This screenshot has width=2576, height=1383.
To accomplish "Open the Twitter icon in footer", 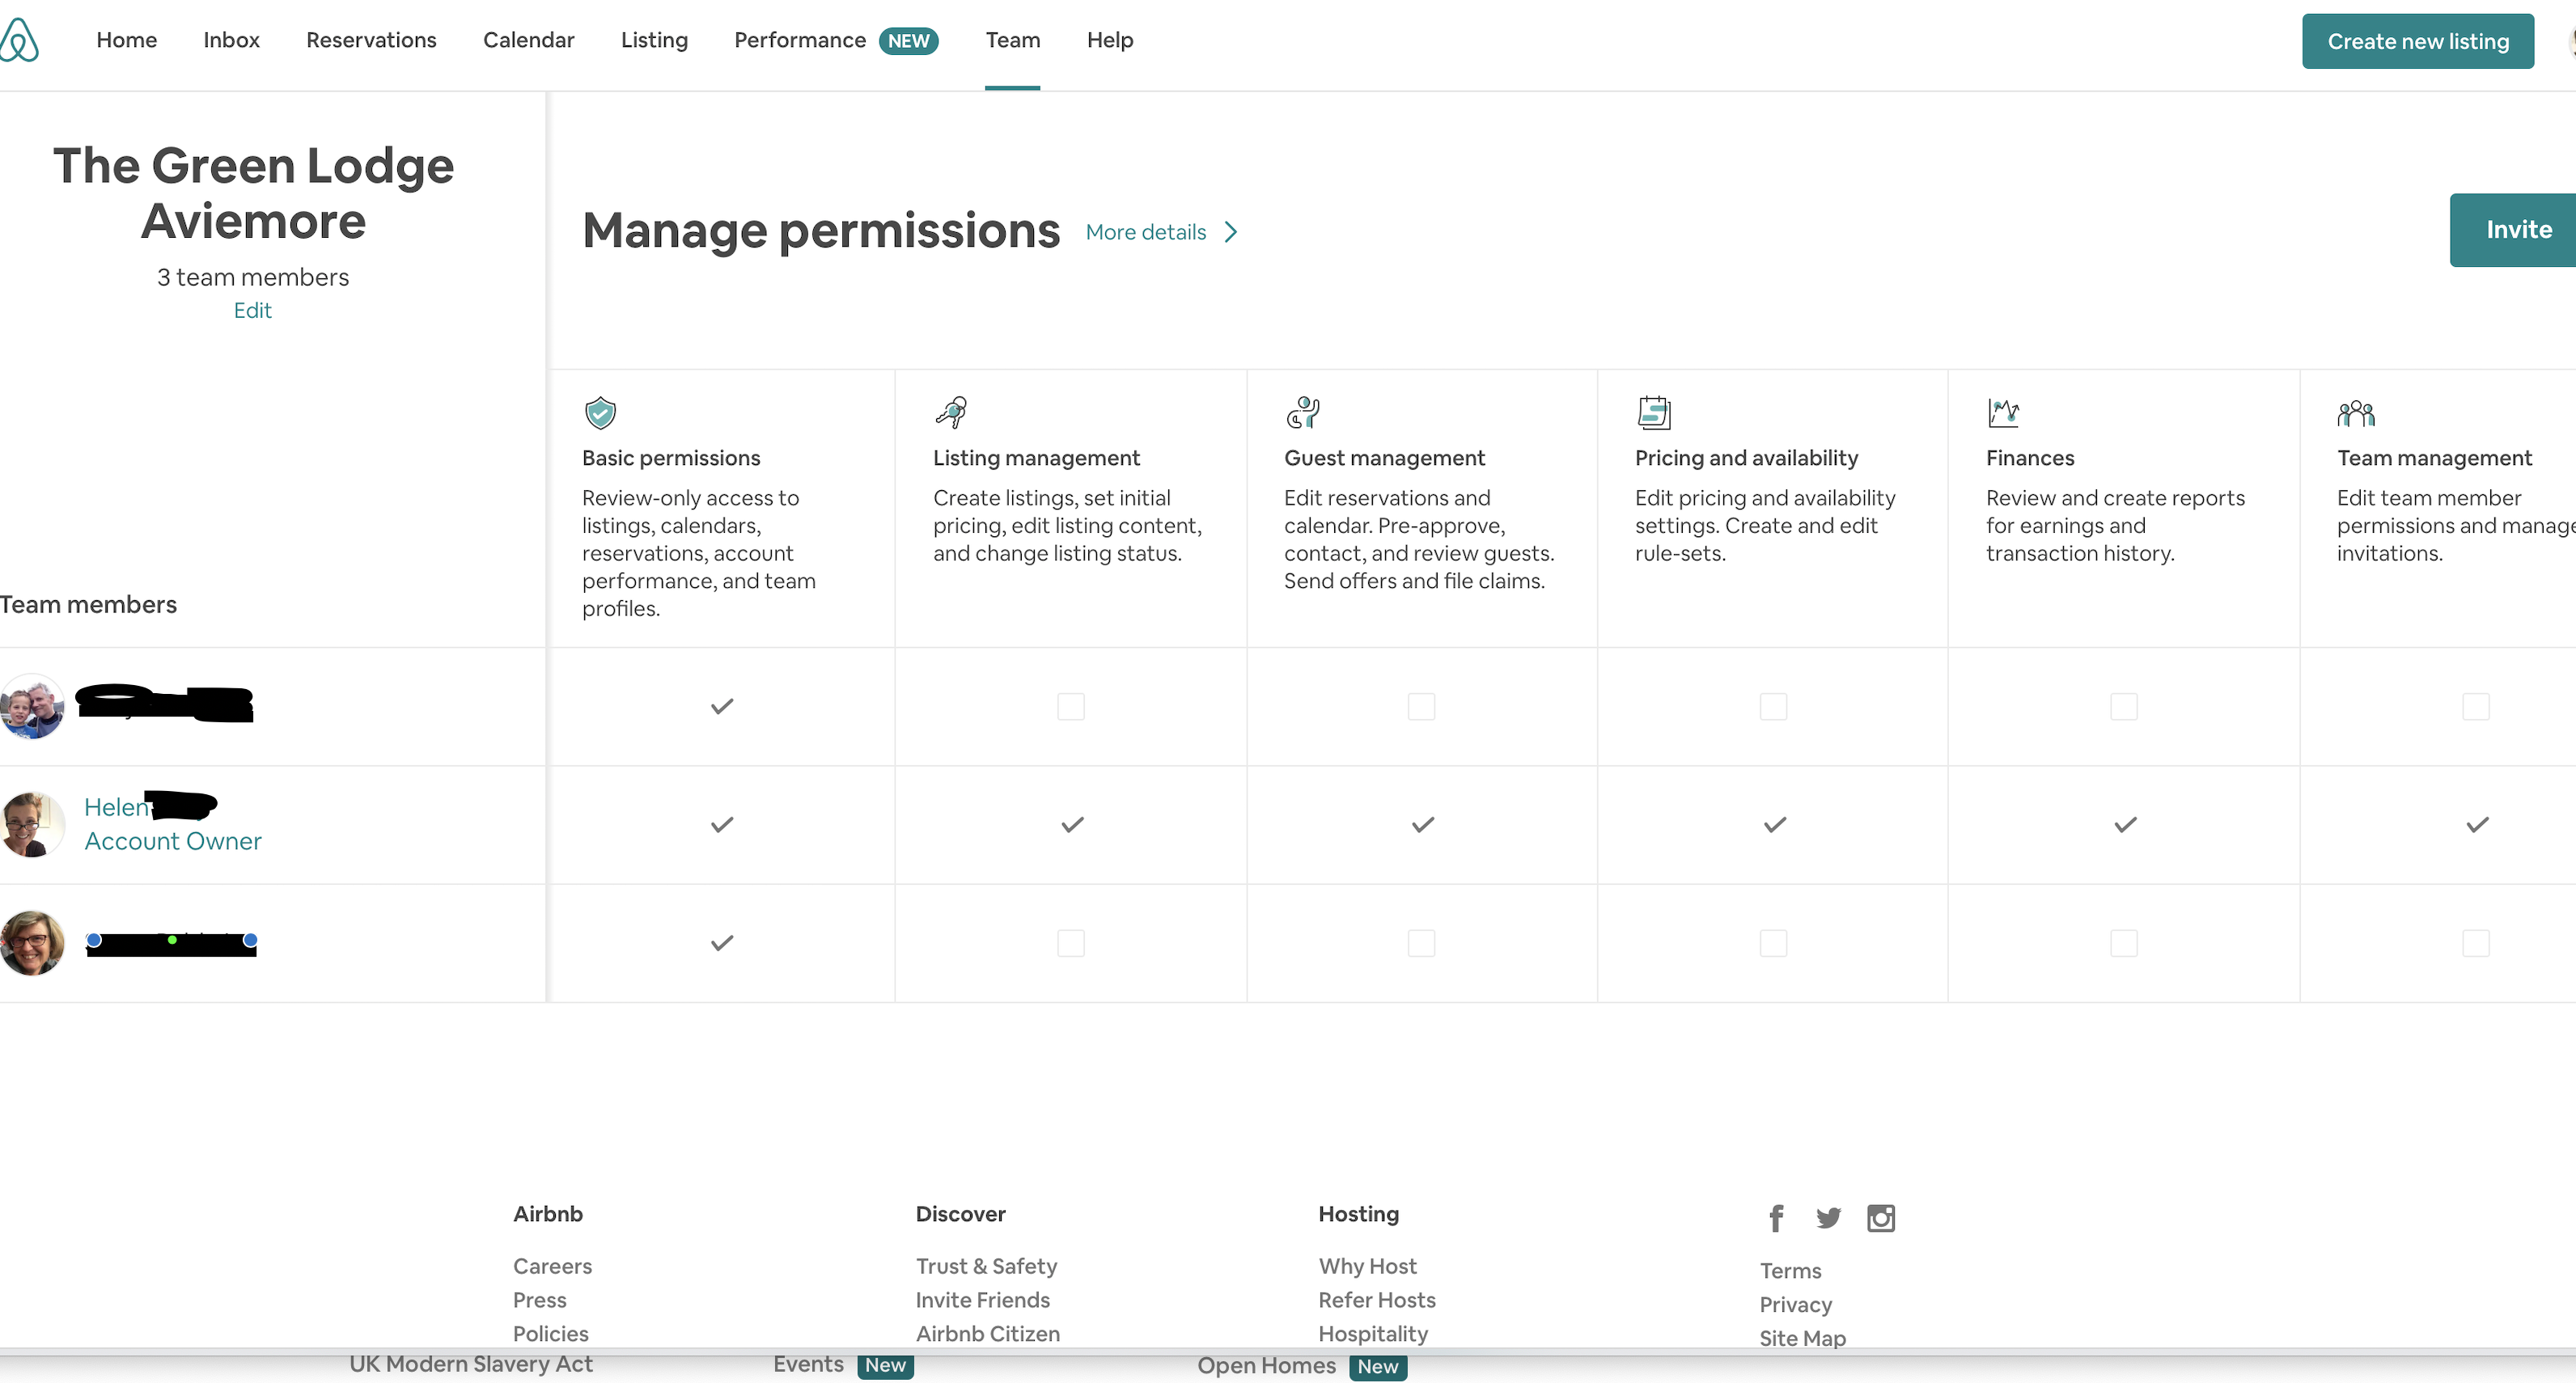I will [x=1828, y=1218].
